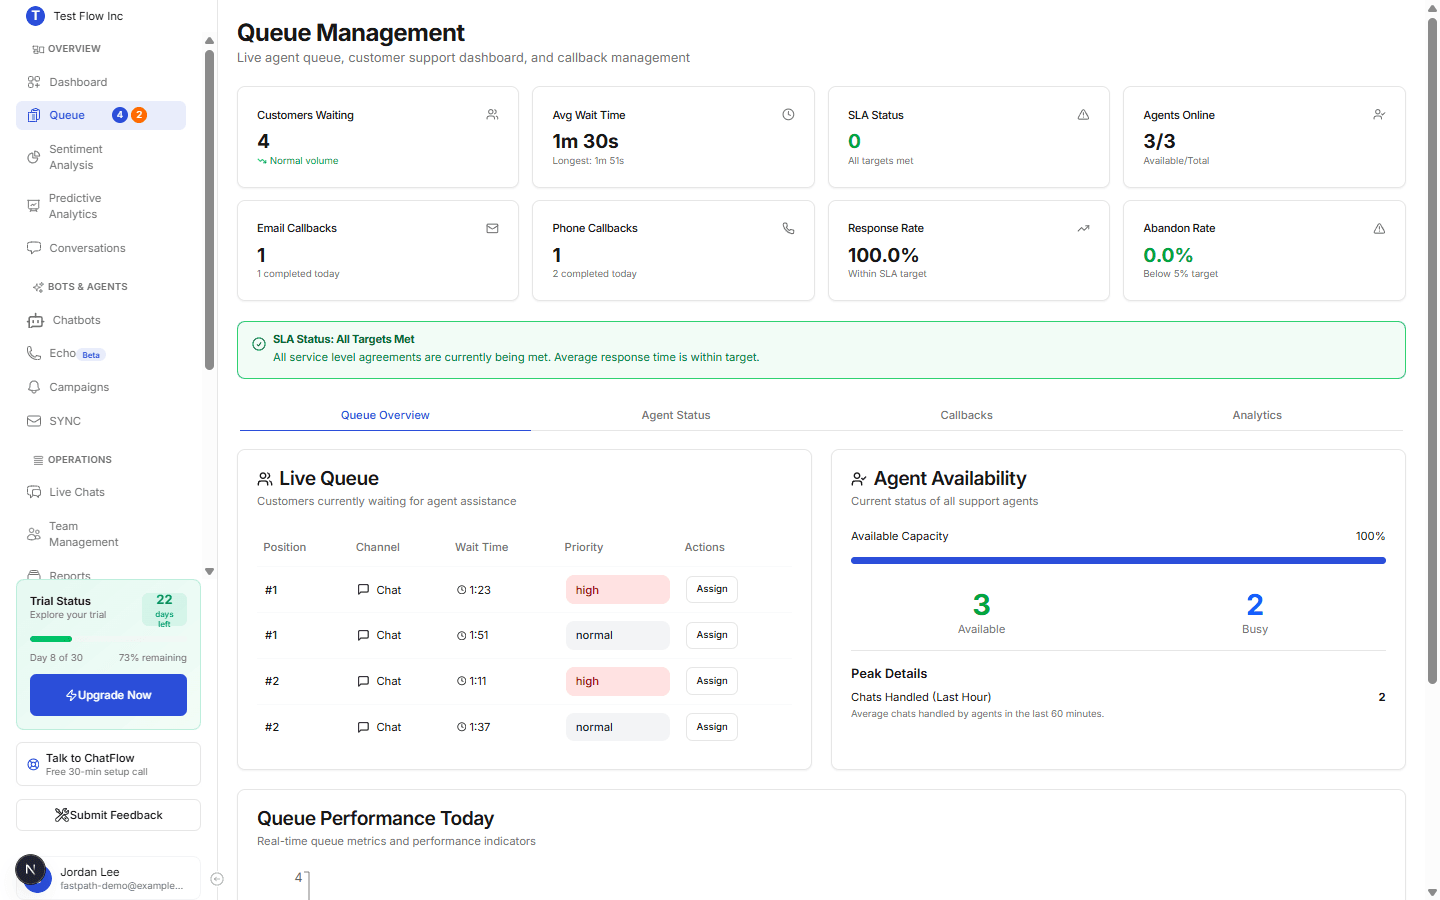Click the Email Callbacks envelope icon
This screenshot has height=900, width=1440.
tap(492, 228)
